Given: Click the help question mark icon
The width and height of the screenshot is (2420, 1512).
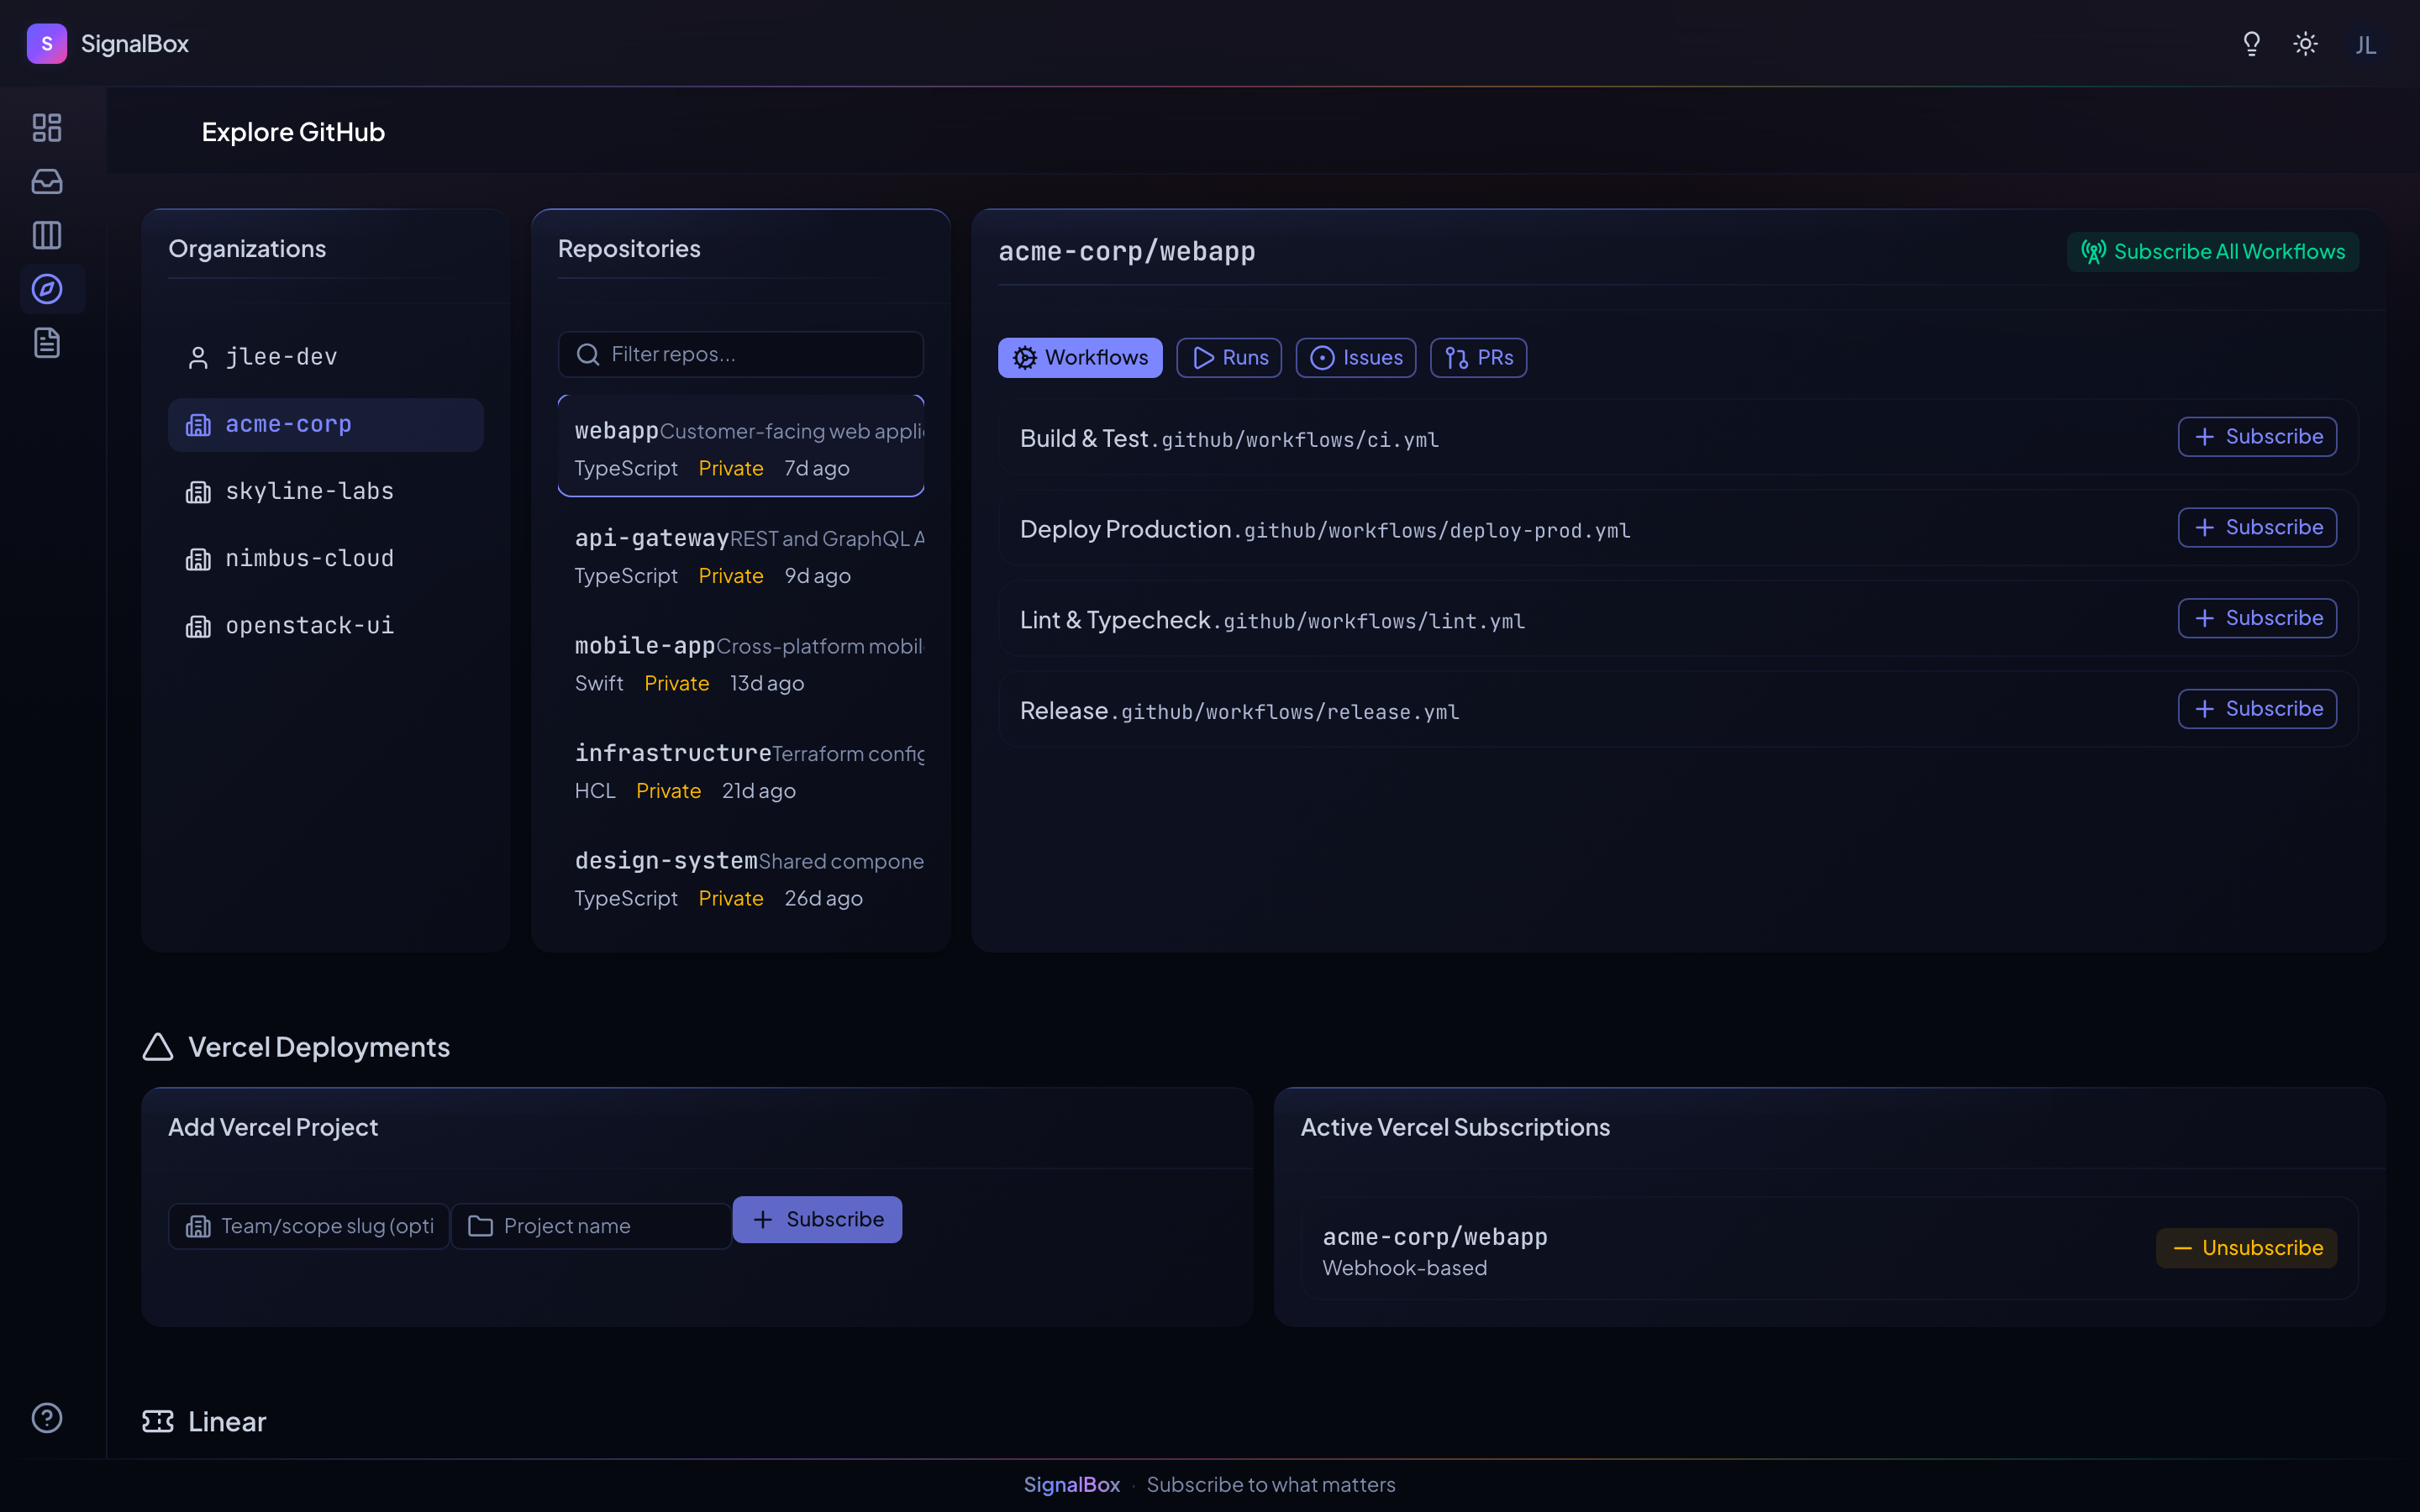Looking at the screenshot, I should 47,1417.
